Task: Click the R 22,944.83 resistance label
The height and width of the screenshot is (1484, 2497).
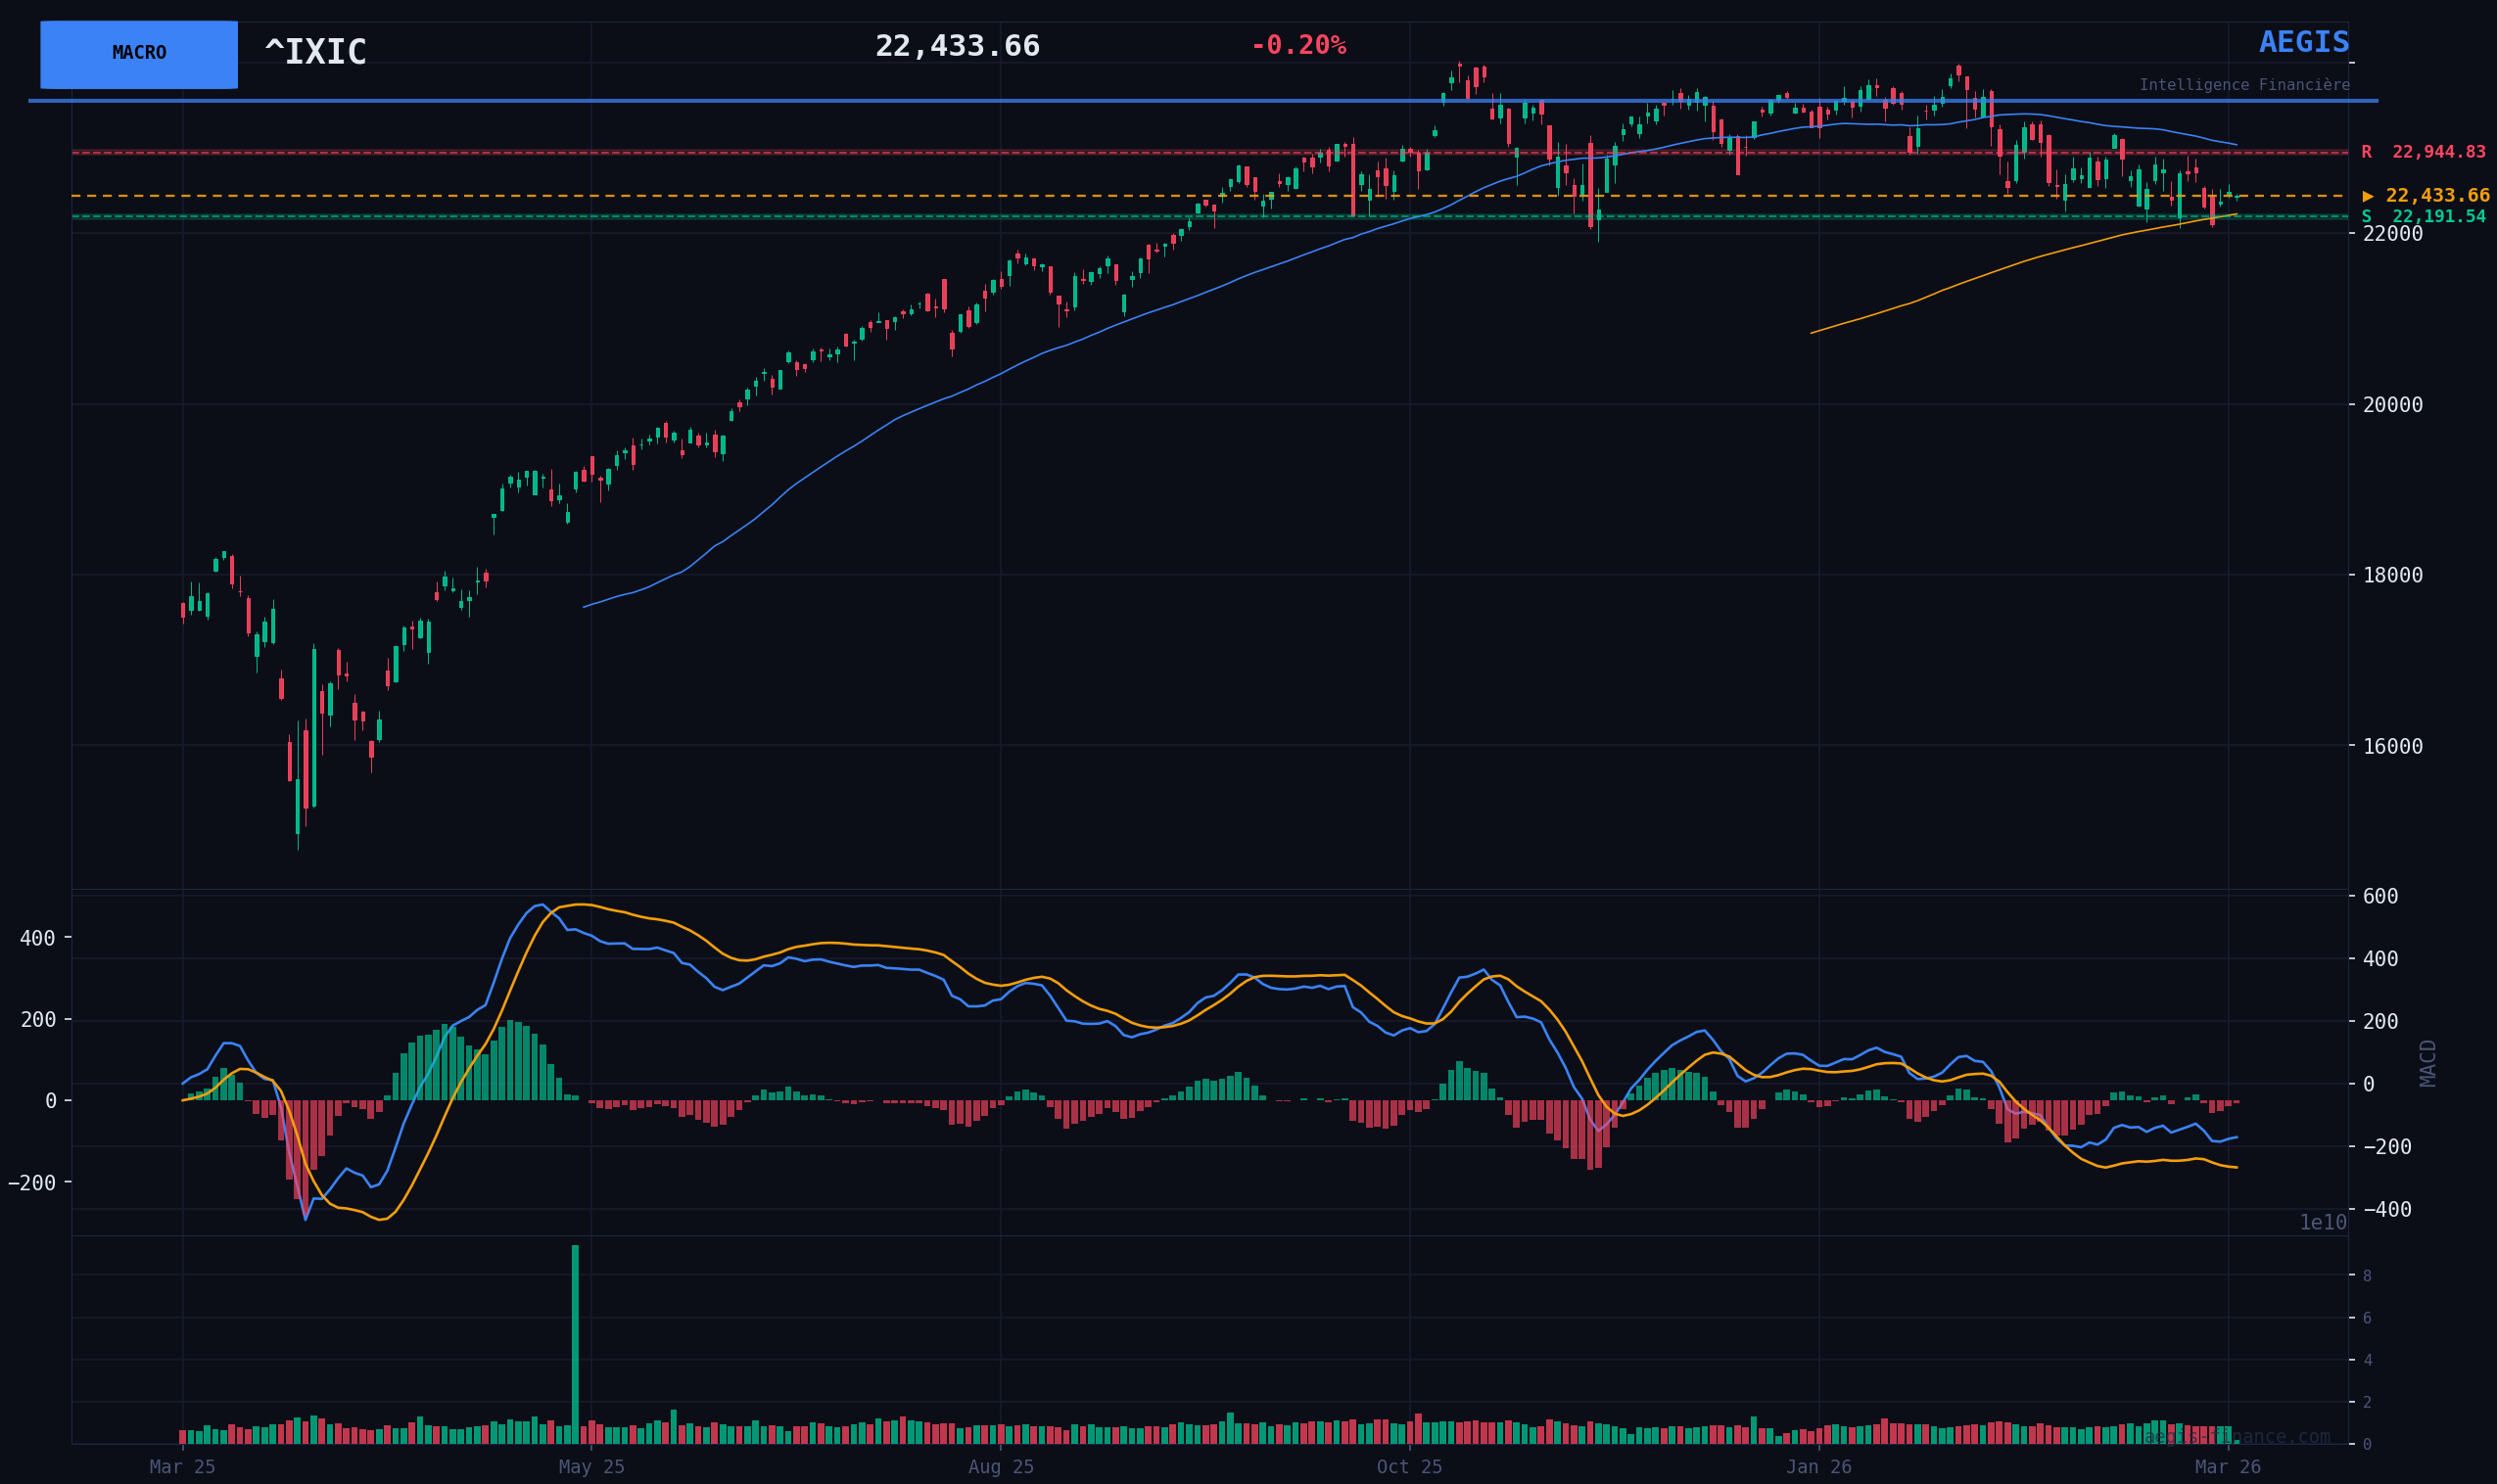Action: 2424,153
